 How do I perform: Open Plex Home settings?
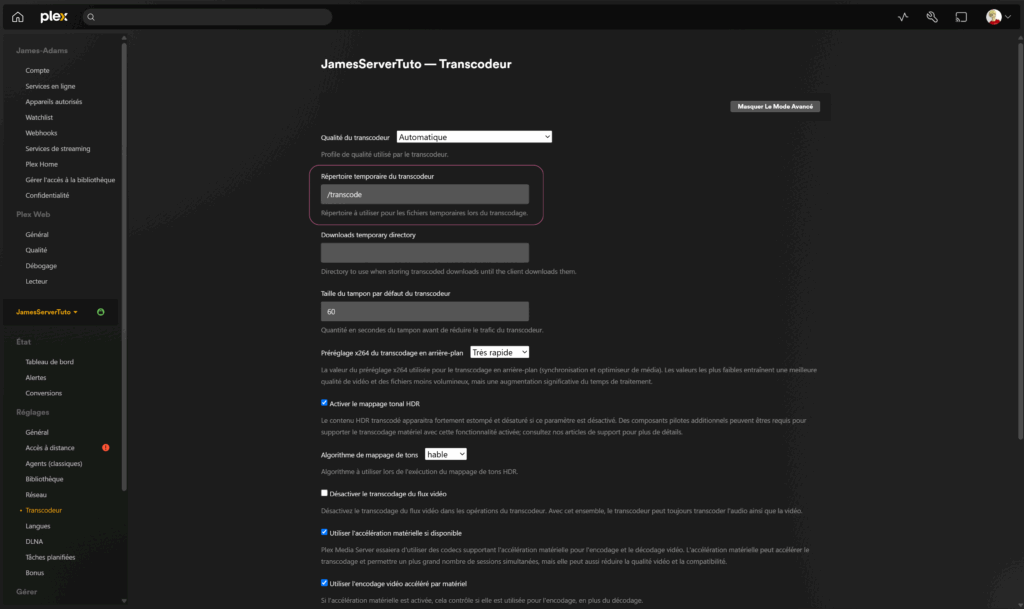[x=42, y=164]
